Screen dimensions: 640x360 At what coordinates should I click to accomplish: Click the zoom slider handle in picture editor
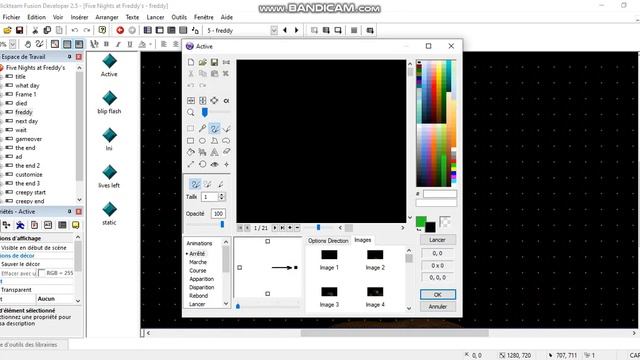(x=204, y=112)
